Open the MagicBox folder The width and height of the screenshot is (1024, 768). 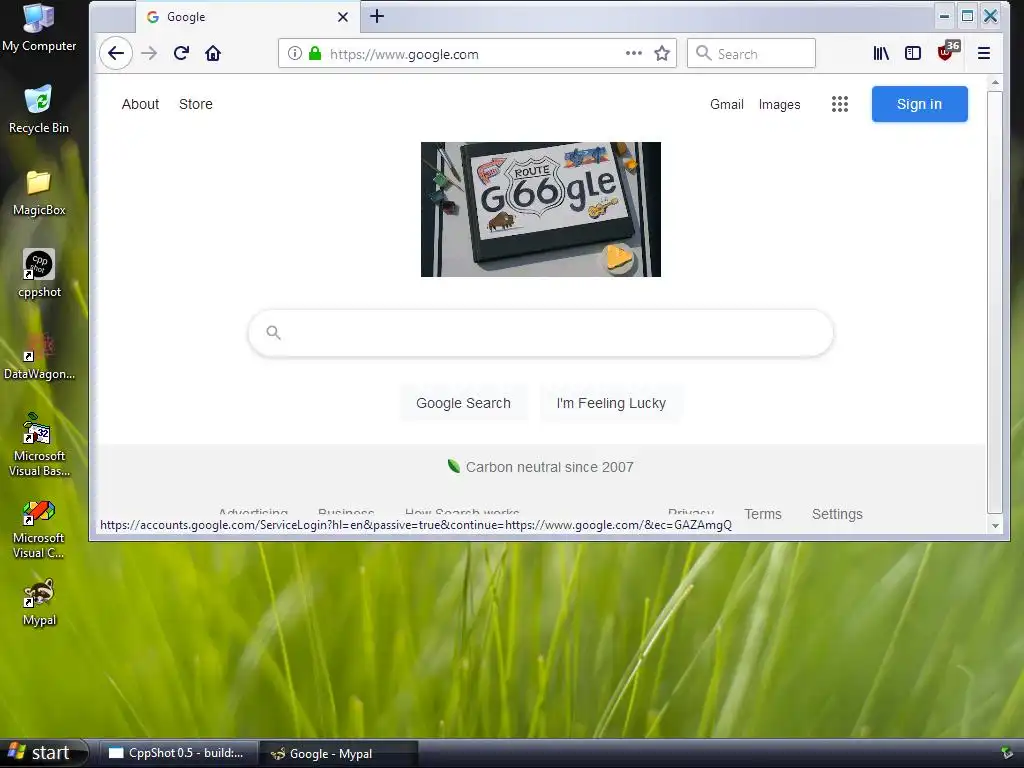point(39,193)
